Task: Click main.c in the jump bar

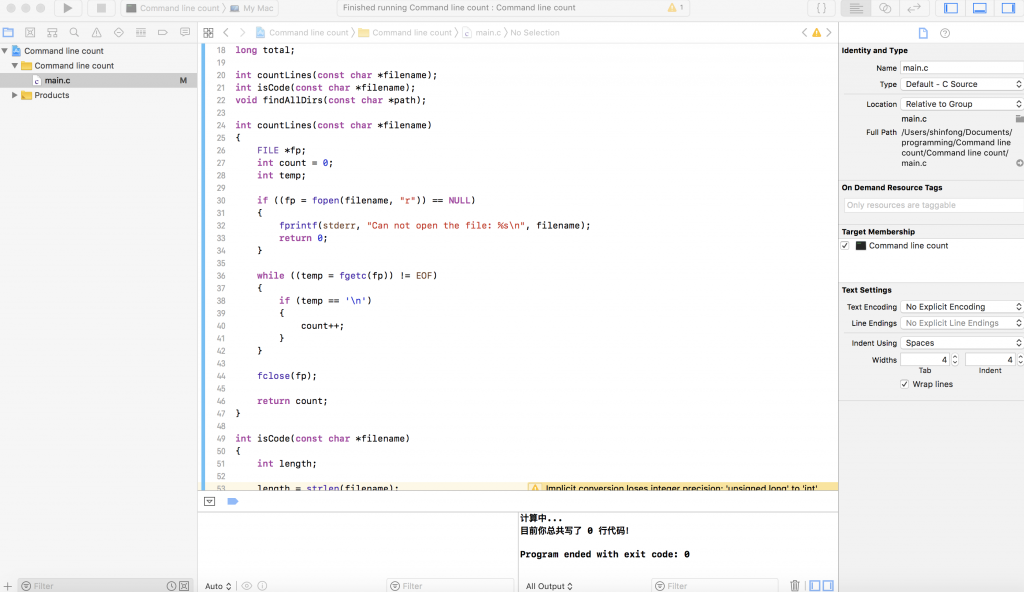Action: 482,33
